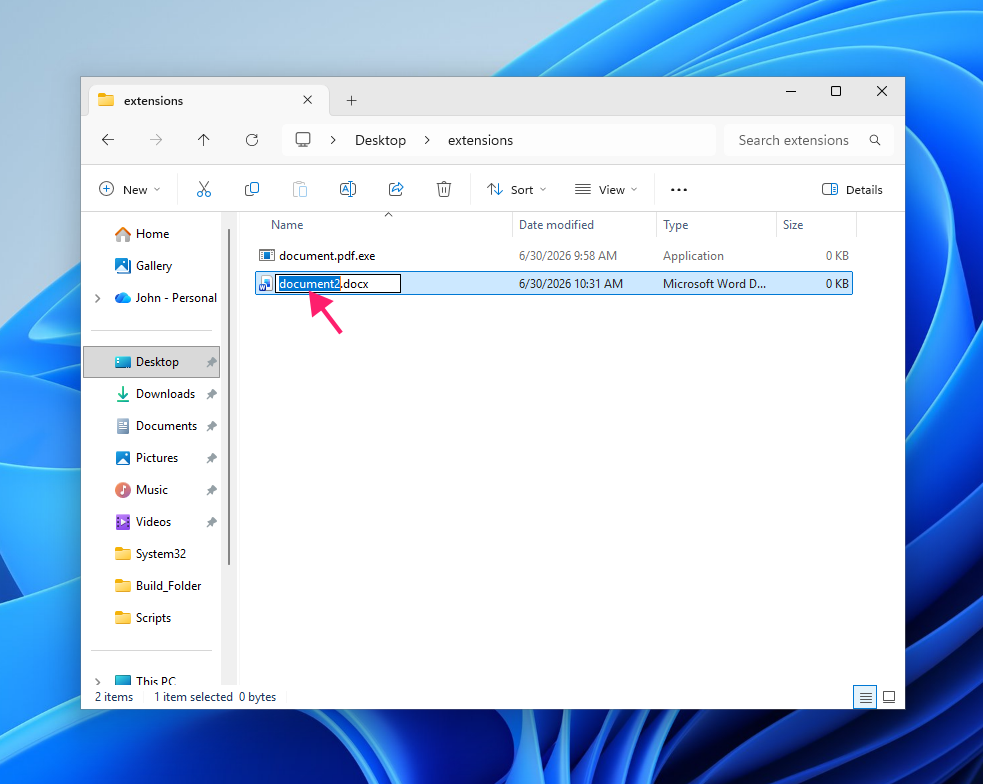Open the Sort dropdown menu
983x784 pixels.
[517, 189]
